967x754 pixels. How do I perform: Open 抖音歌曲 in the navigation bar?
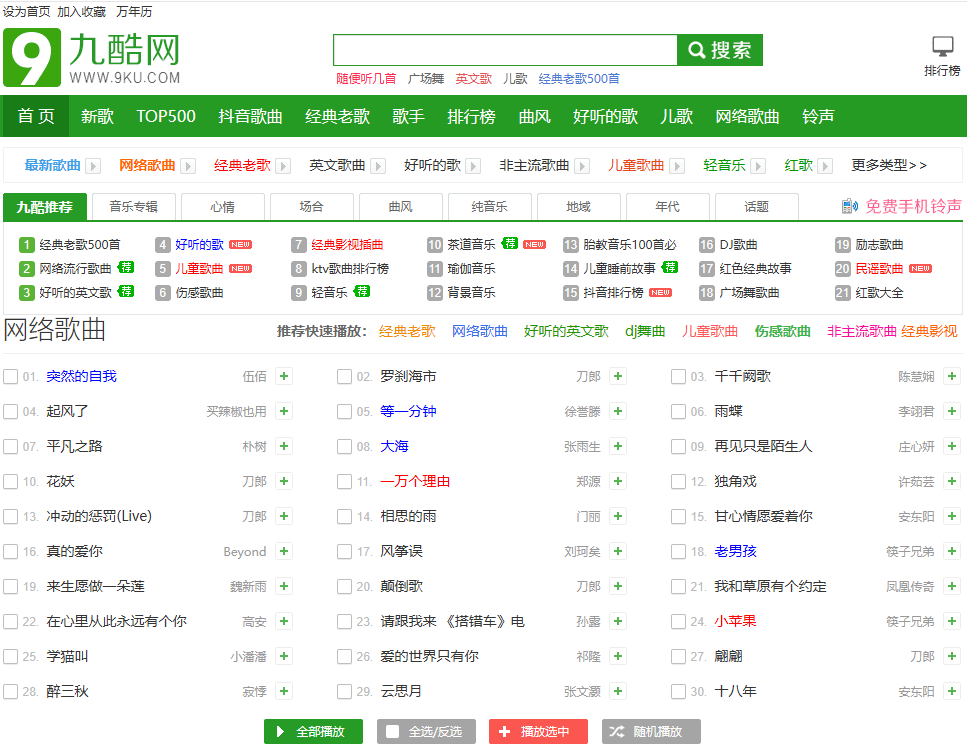[x=250, y=116]
